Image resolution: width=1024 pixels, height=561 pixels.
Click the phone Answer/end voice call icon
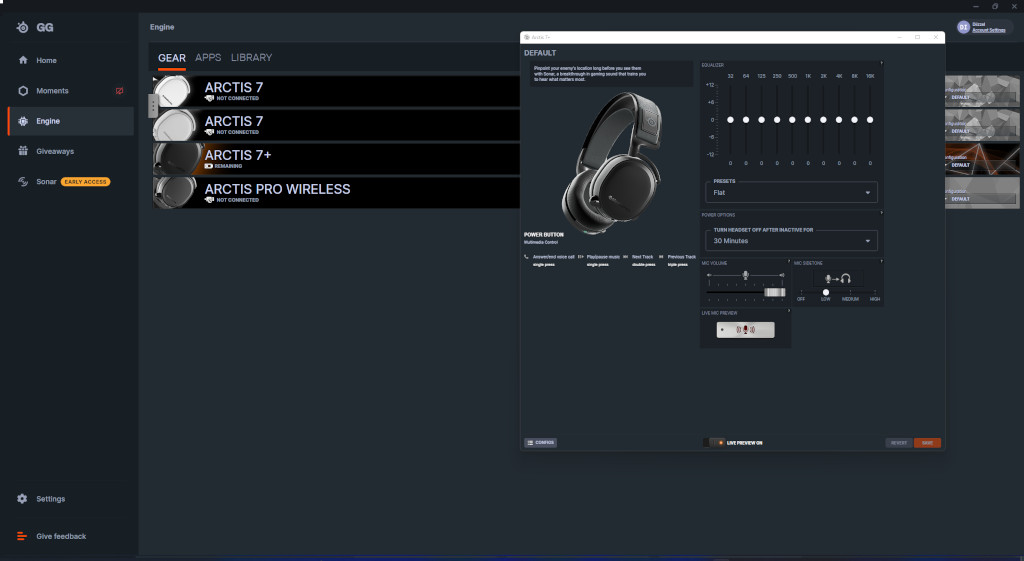[x=526, y=257]
